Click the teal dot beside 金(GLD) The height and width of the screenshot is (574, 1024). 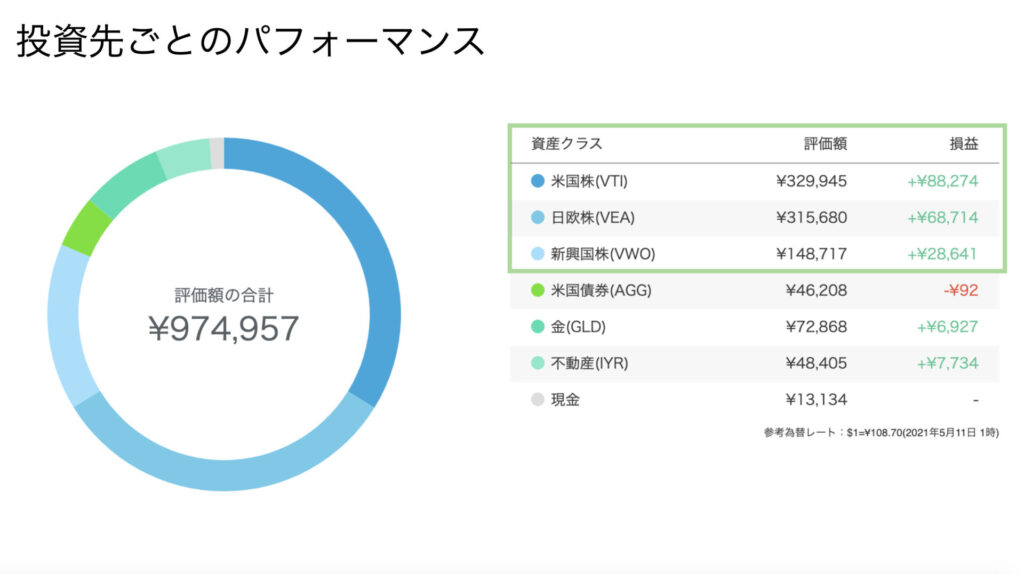[538, 327]
